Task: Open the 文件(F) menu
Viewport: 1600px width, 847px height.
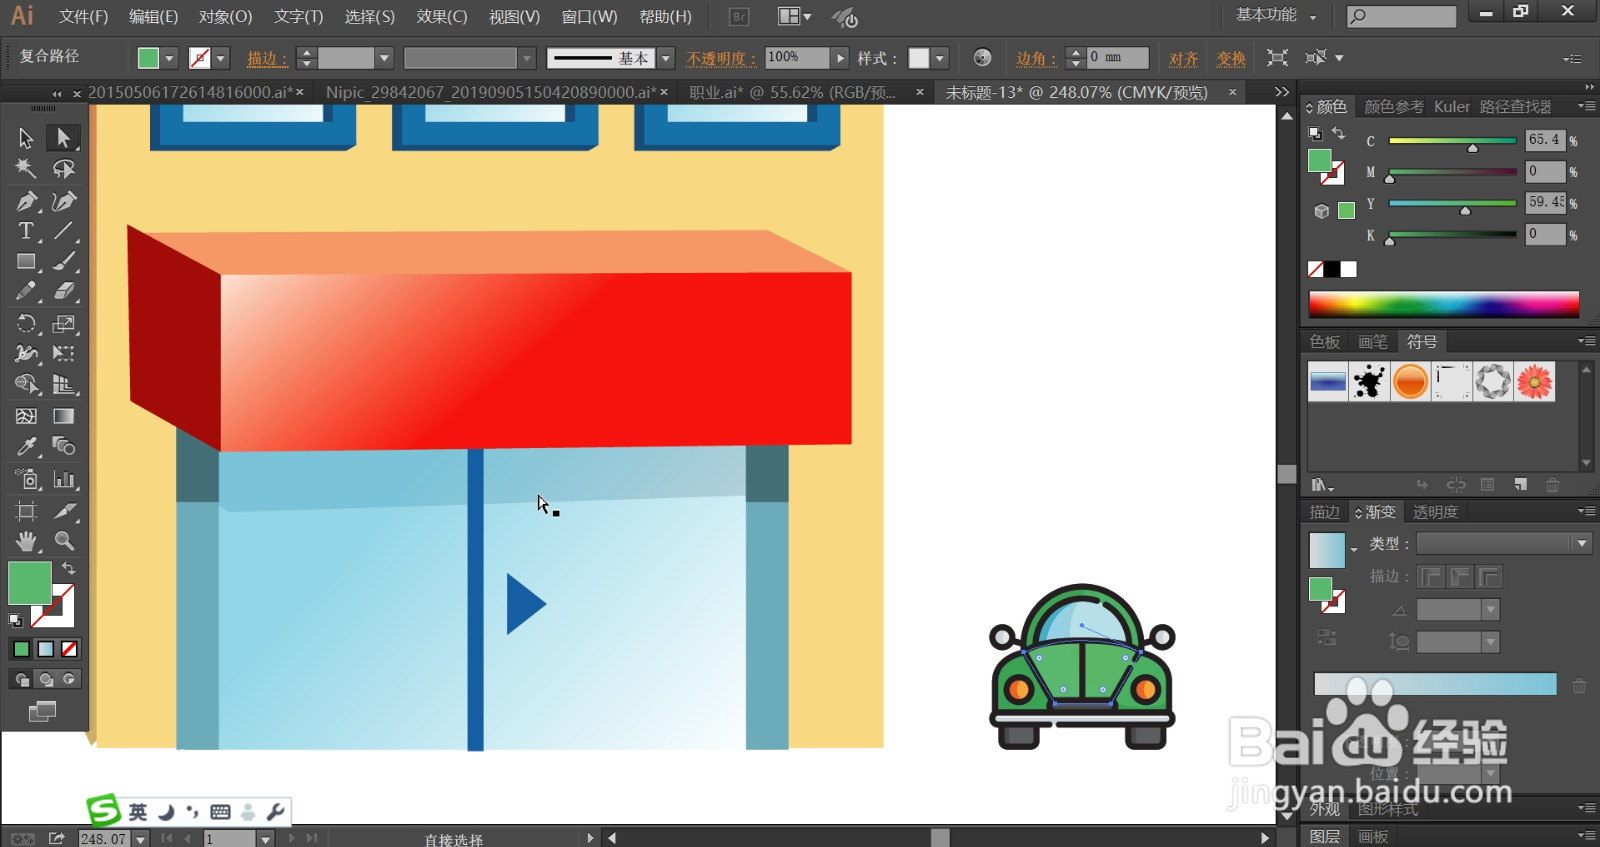Action: pos(83,17)
